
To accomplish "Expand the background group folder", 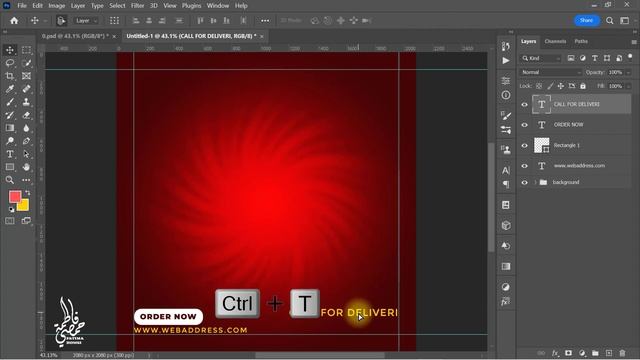I will click(535, 182).
